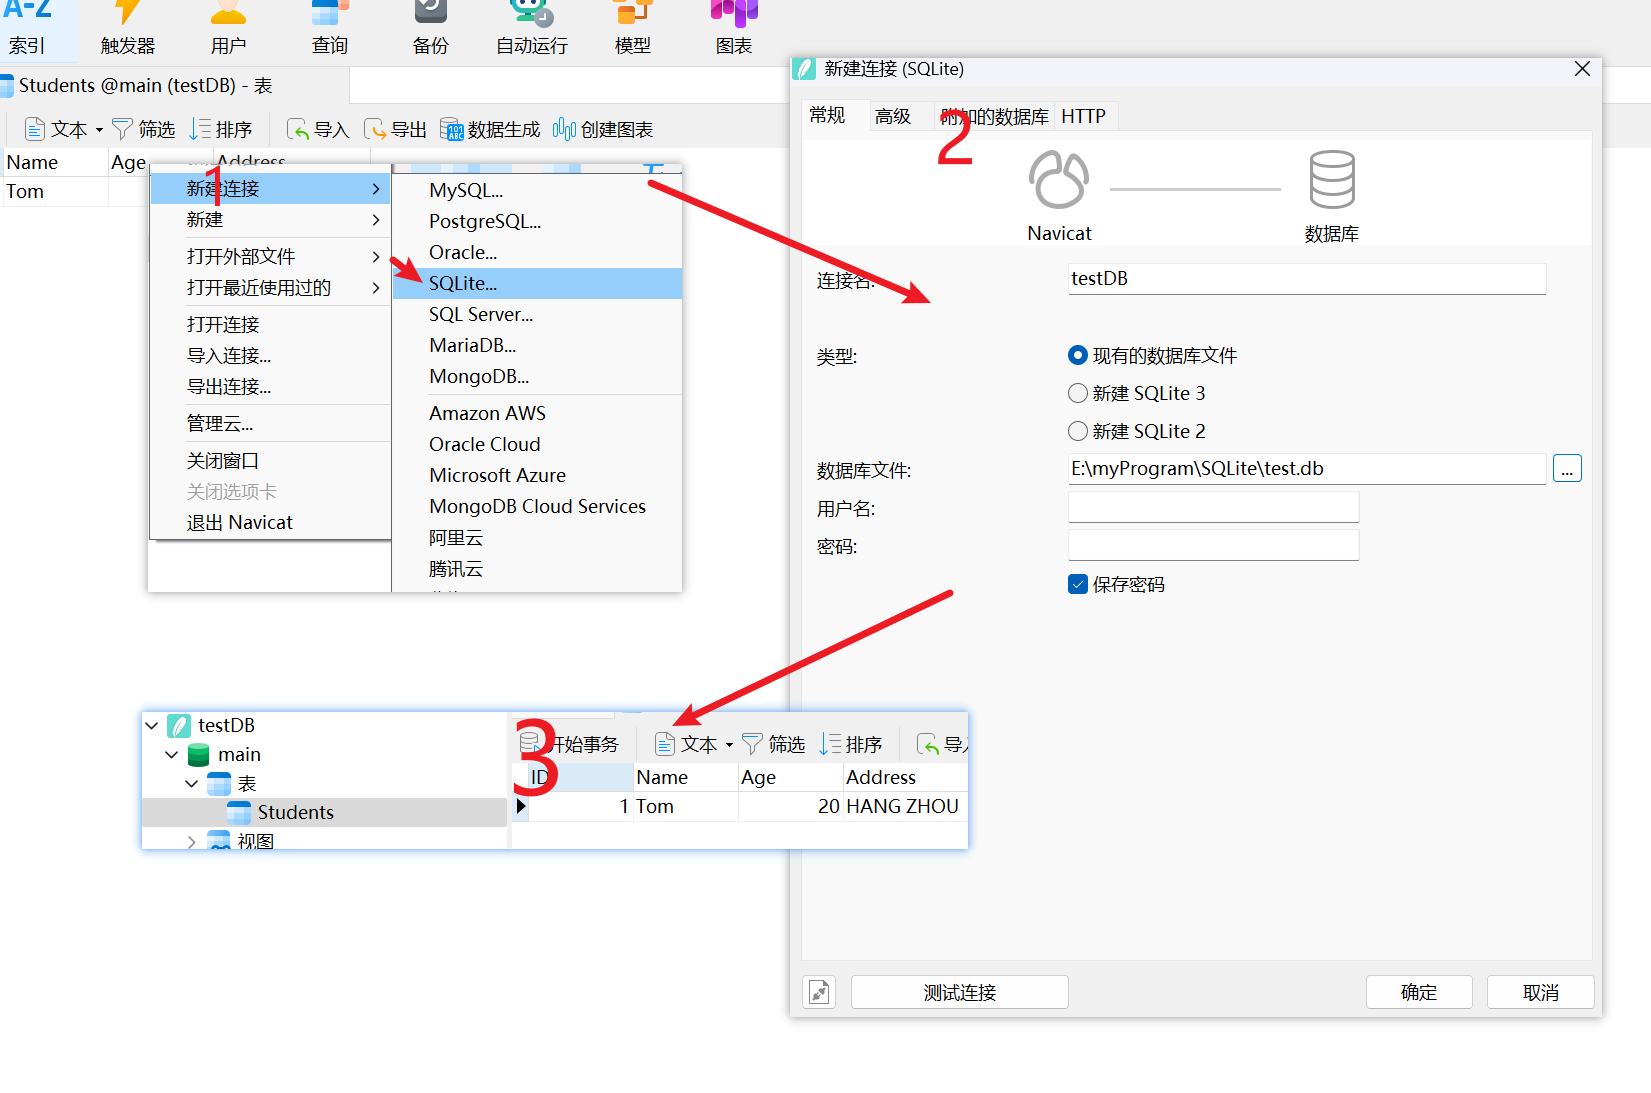Switch to the HTTP tab

coord(1083,116)
